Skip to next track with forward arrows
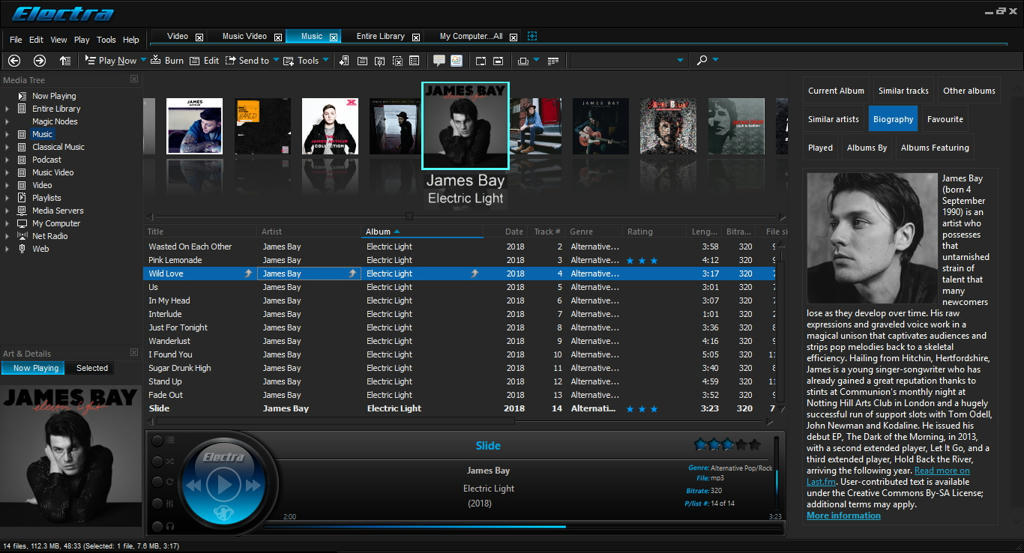Screen dimensions: 1024x553 253,485
